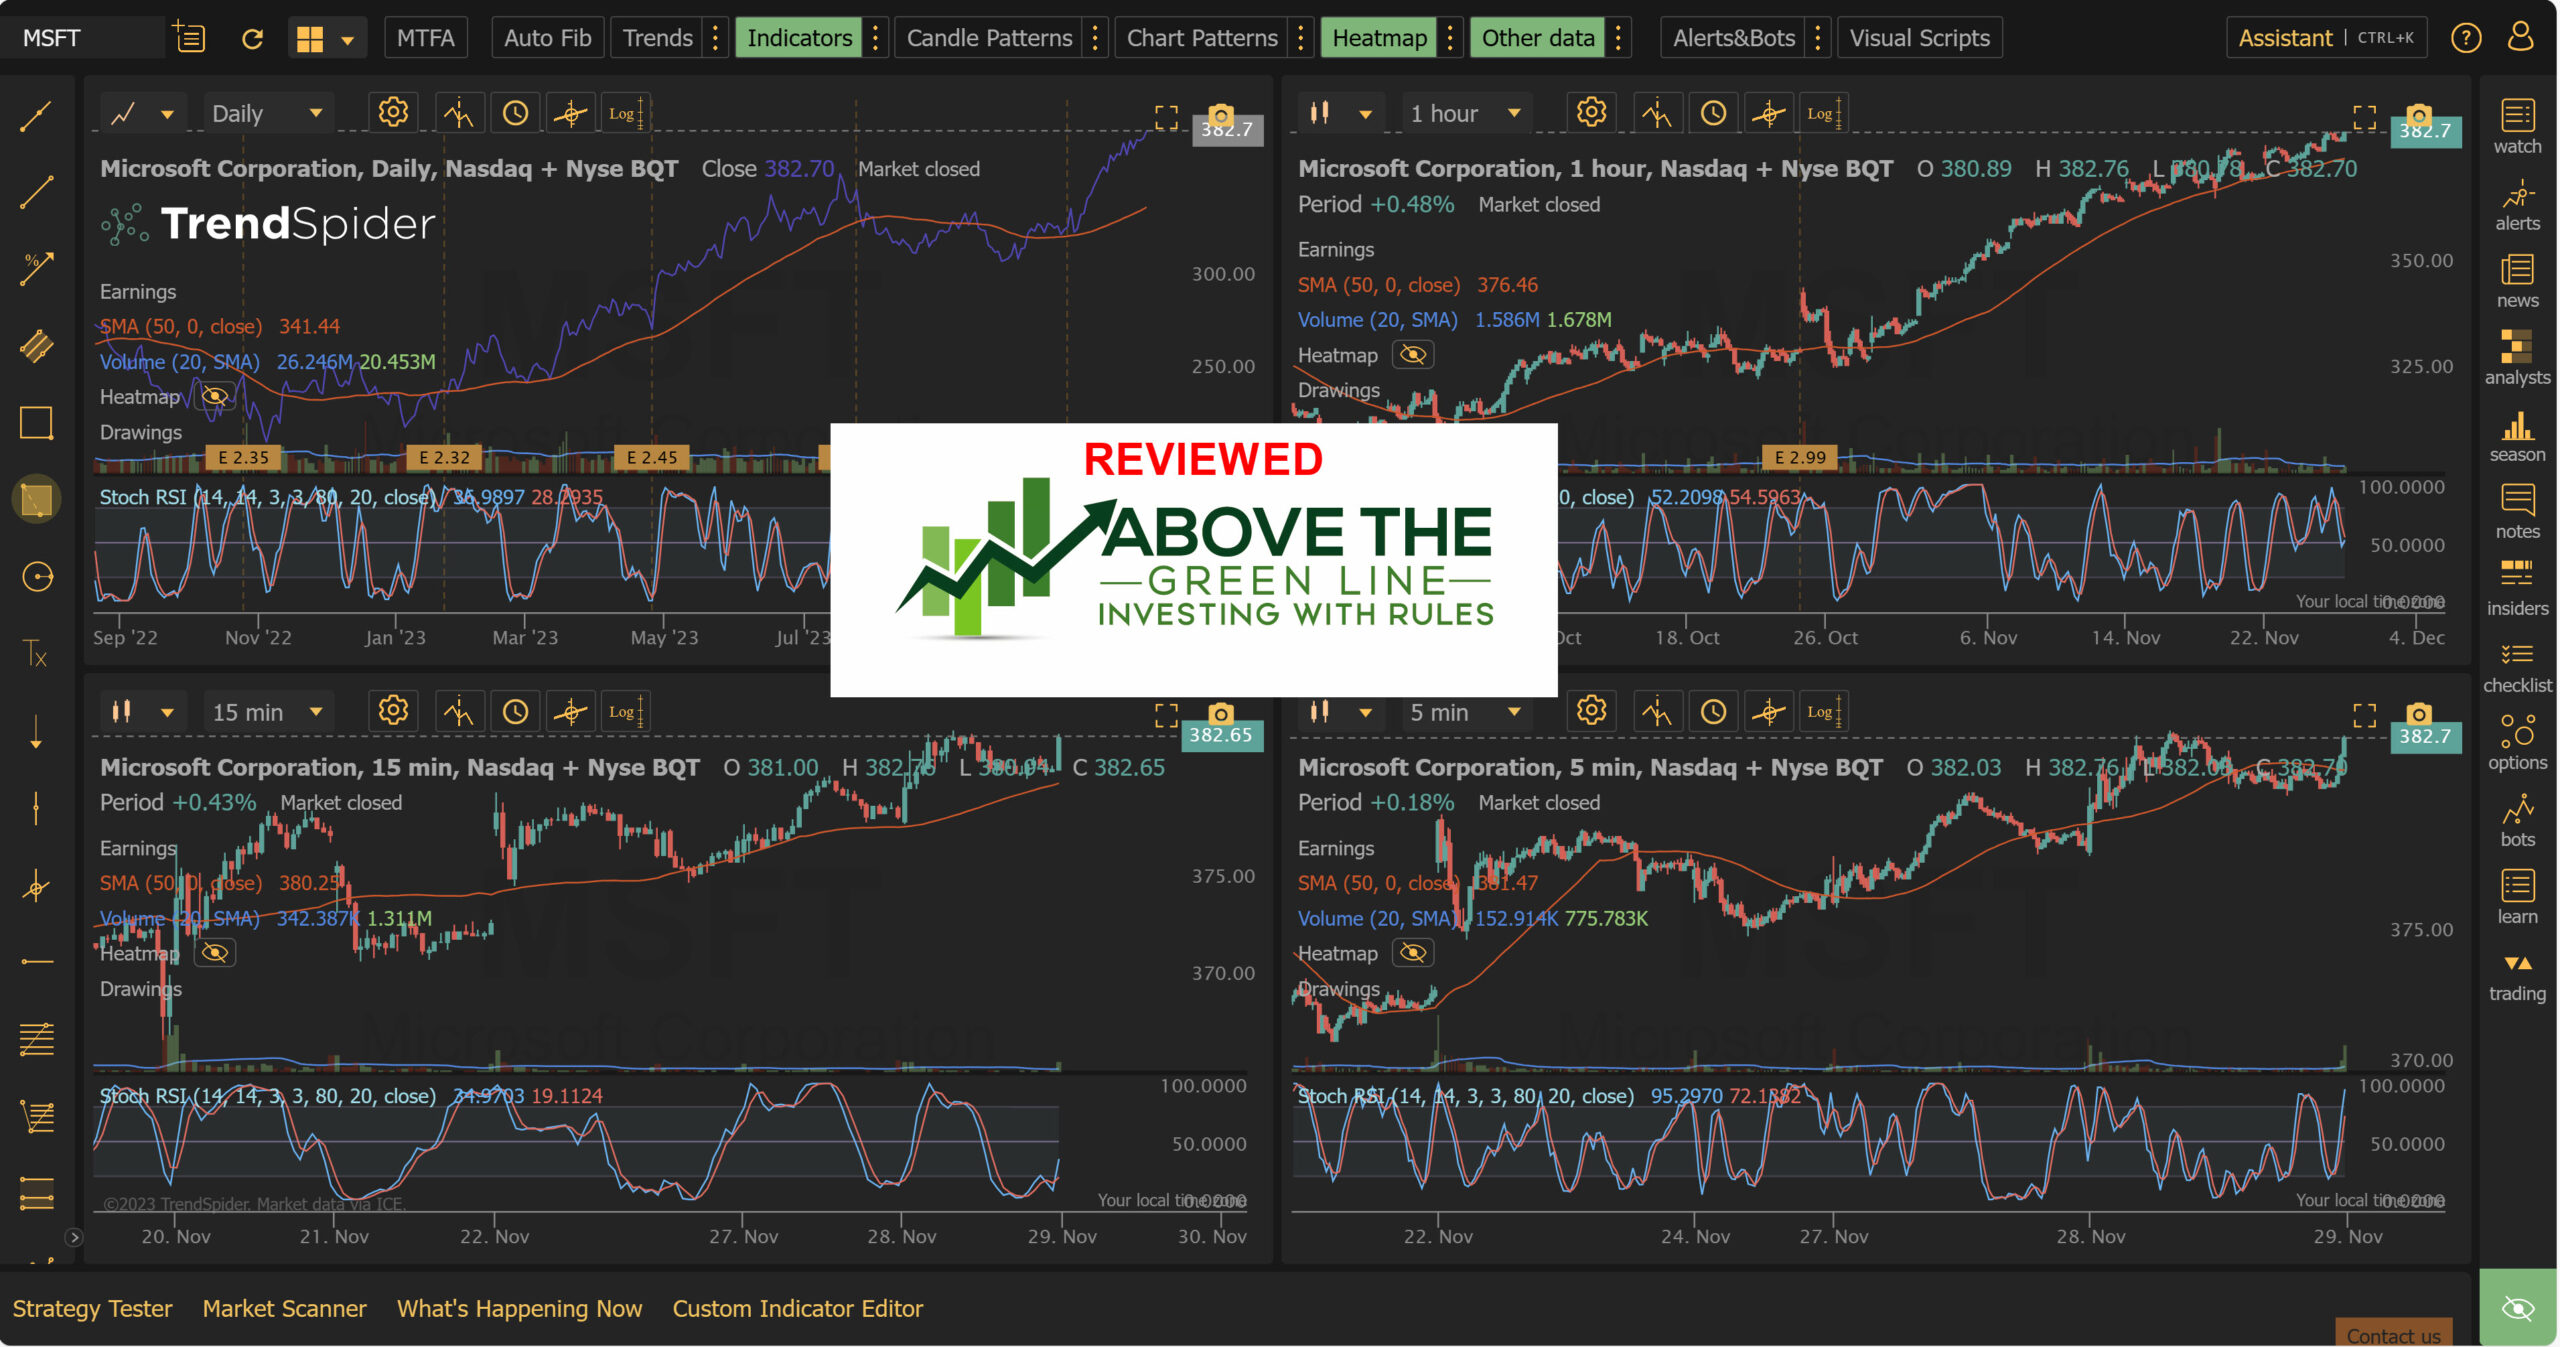
Task: Open the alerts sidebar icon
Action: point(2516,203)
